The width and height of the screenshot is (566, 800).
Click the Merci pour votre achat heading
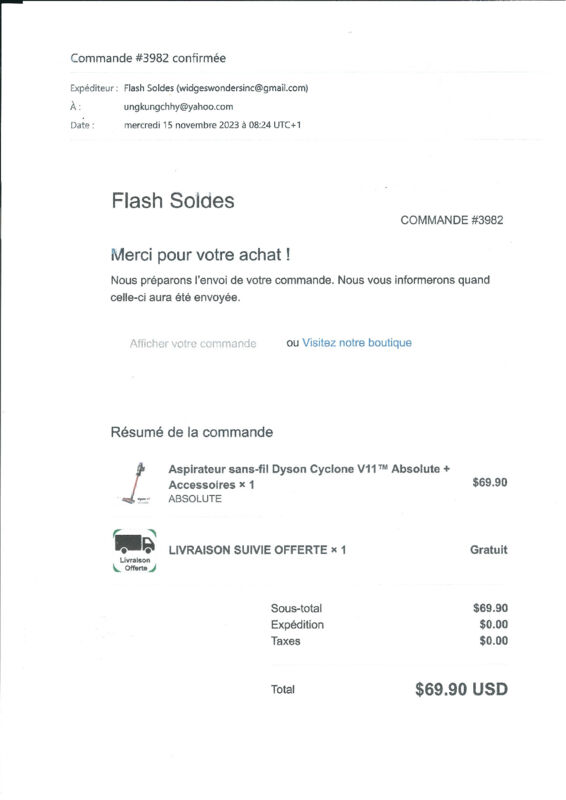201,255
